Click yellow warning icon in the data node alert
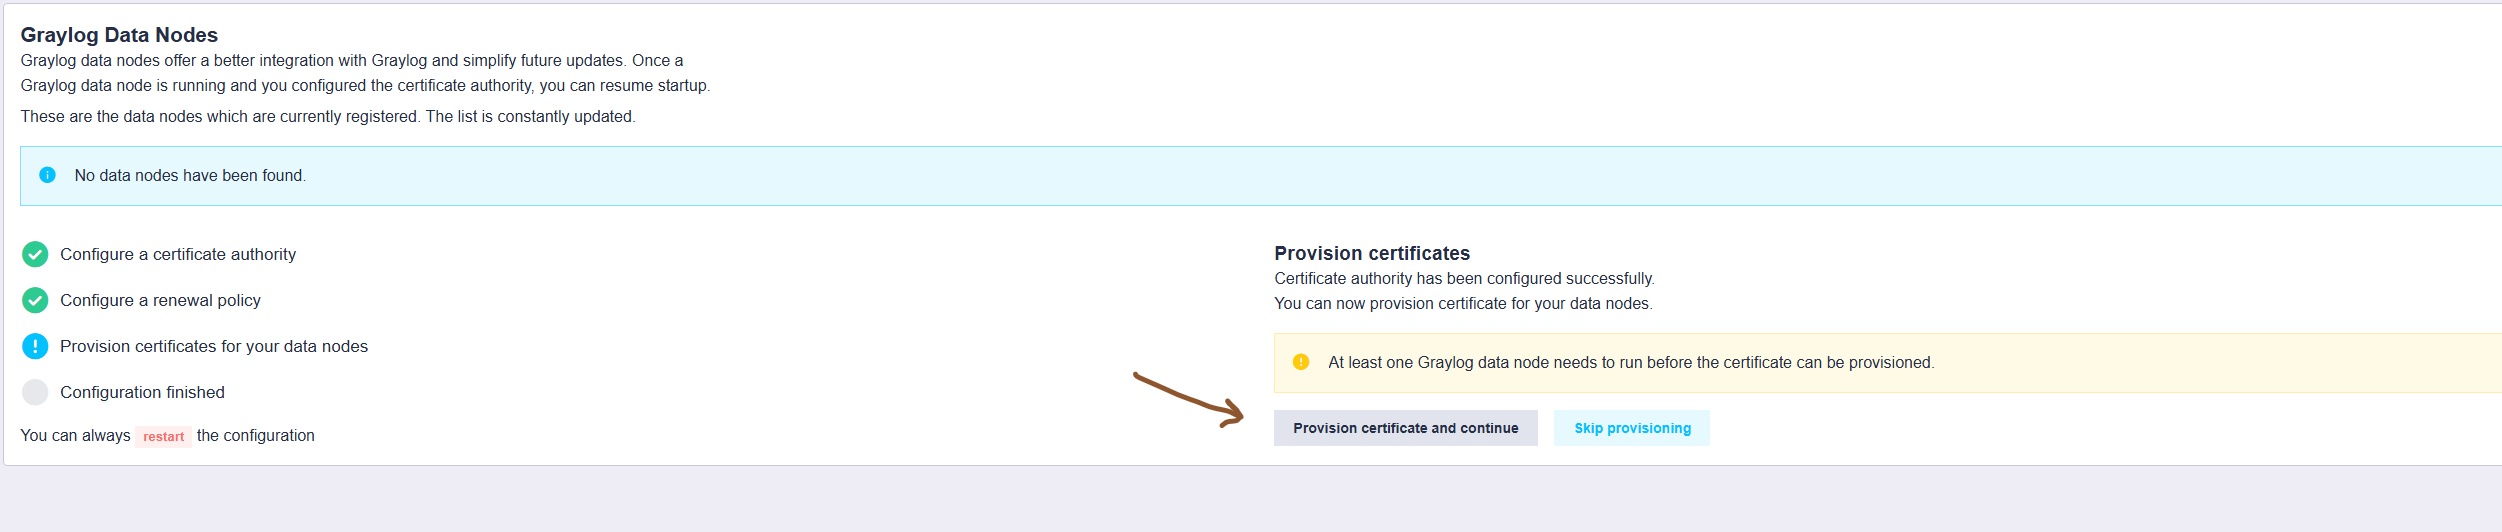Image resolution: width=2502 pixels, height=532 pixels. [1301, 362]
